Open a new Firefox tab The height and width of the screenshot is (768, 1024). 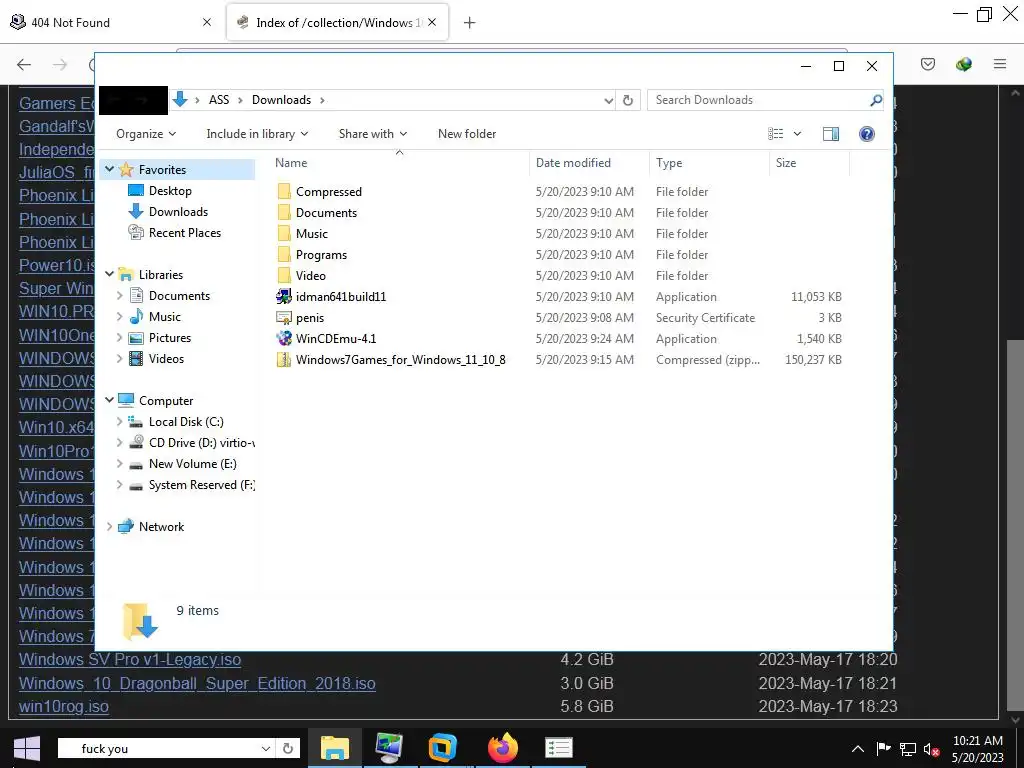click(x=470, y=23)
